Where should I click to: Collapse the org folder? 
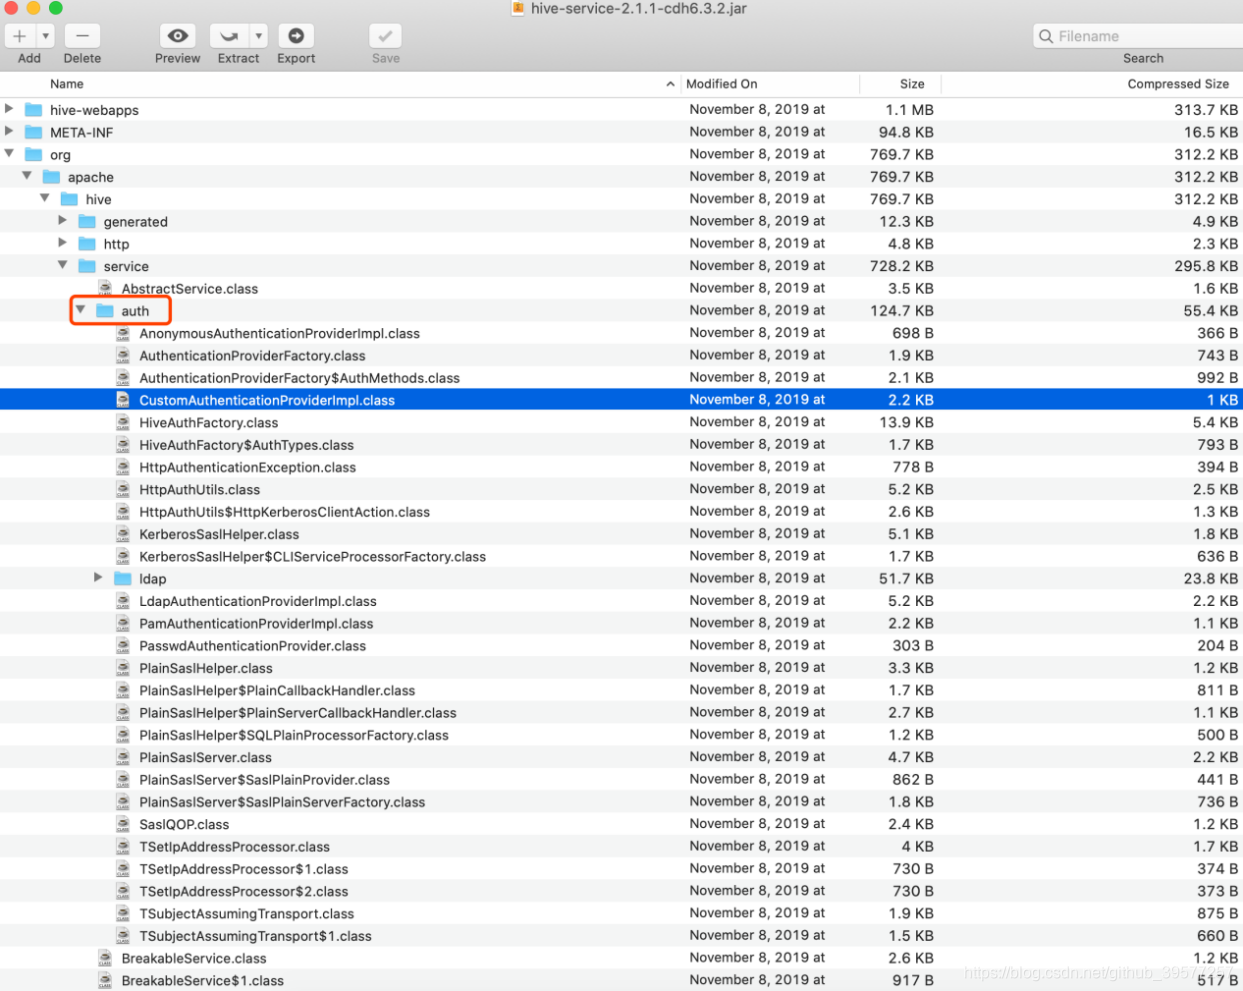click(x=9, y=153)
